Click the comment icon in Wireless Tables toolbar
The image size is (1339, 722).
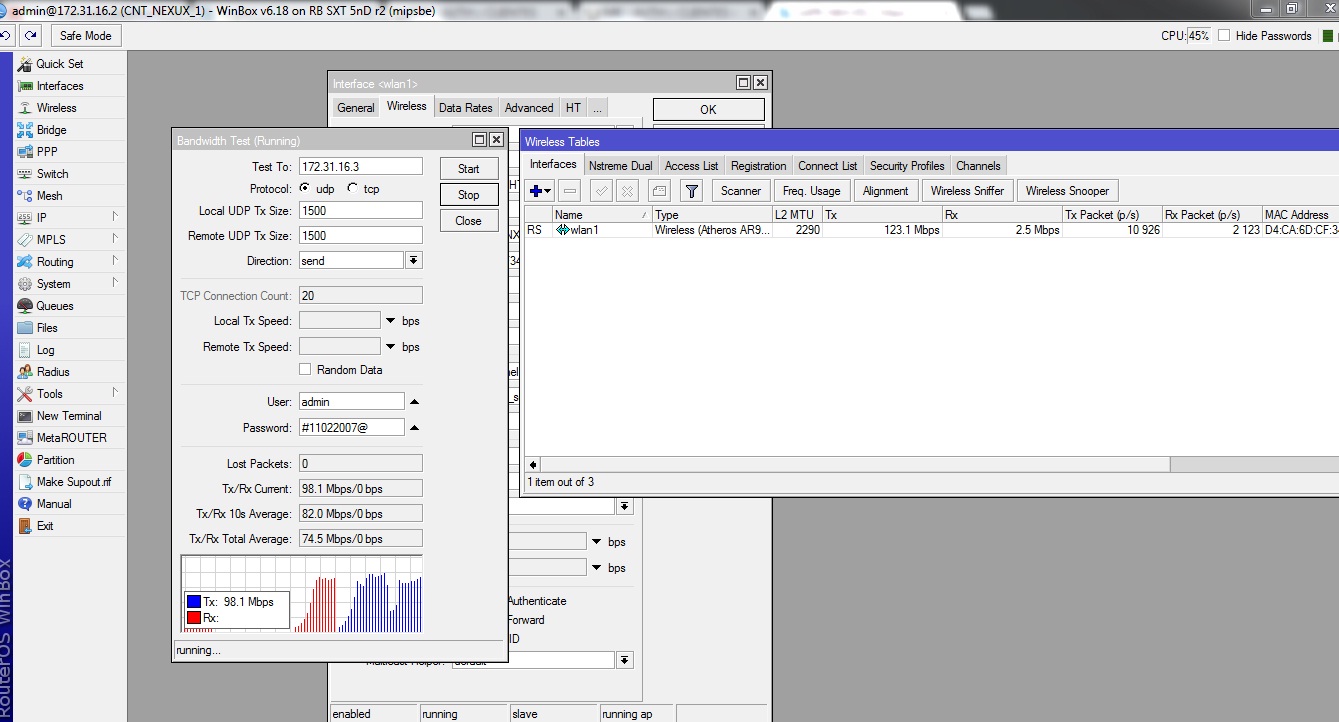tap(659, 191)
